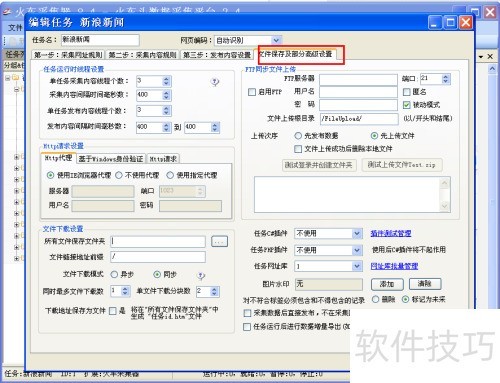This screenshot has height=383, width=500.
Task: Tick the 匿名 anonymous checkbox
Action: pos(406,92)
